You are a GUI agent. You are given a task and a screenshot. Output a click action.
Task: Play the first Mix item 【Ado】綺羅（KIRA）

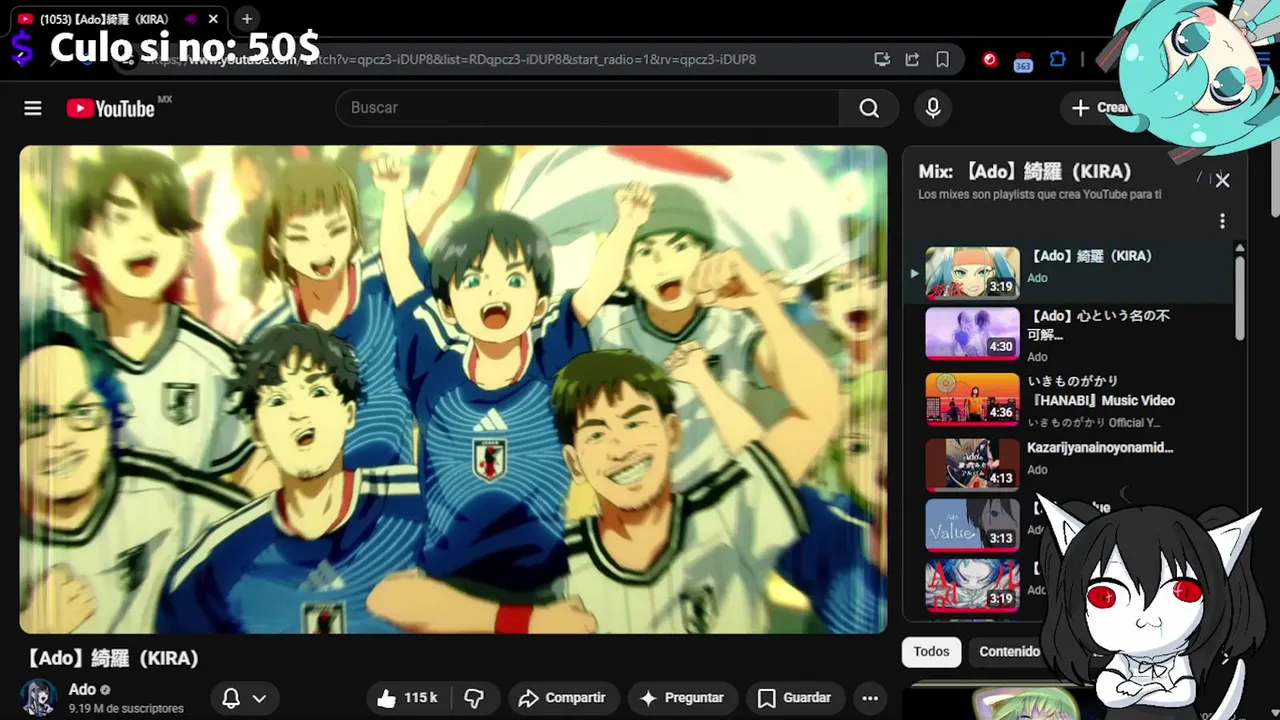click(1068, 273)
